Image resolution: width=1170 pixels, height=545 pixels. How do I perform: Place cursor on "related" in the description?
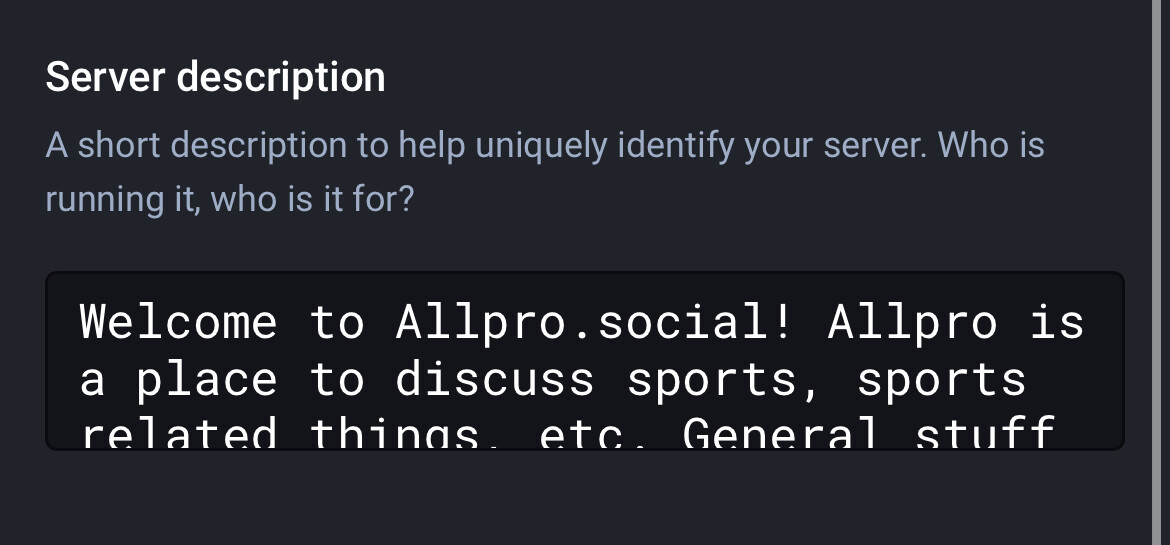(x=179, y=434)
